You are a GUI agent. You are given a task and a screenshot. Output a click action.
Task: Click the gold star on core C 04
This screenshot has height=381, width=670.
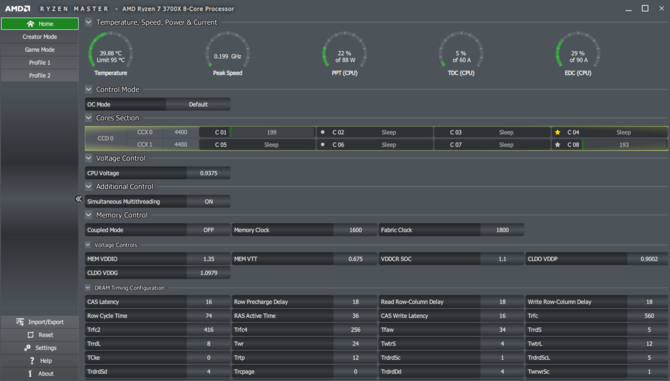coord(557,132)
